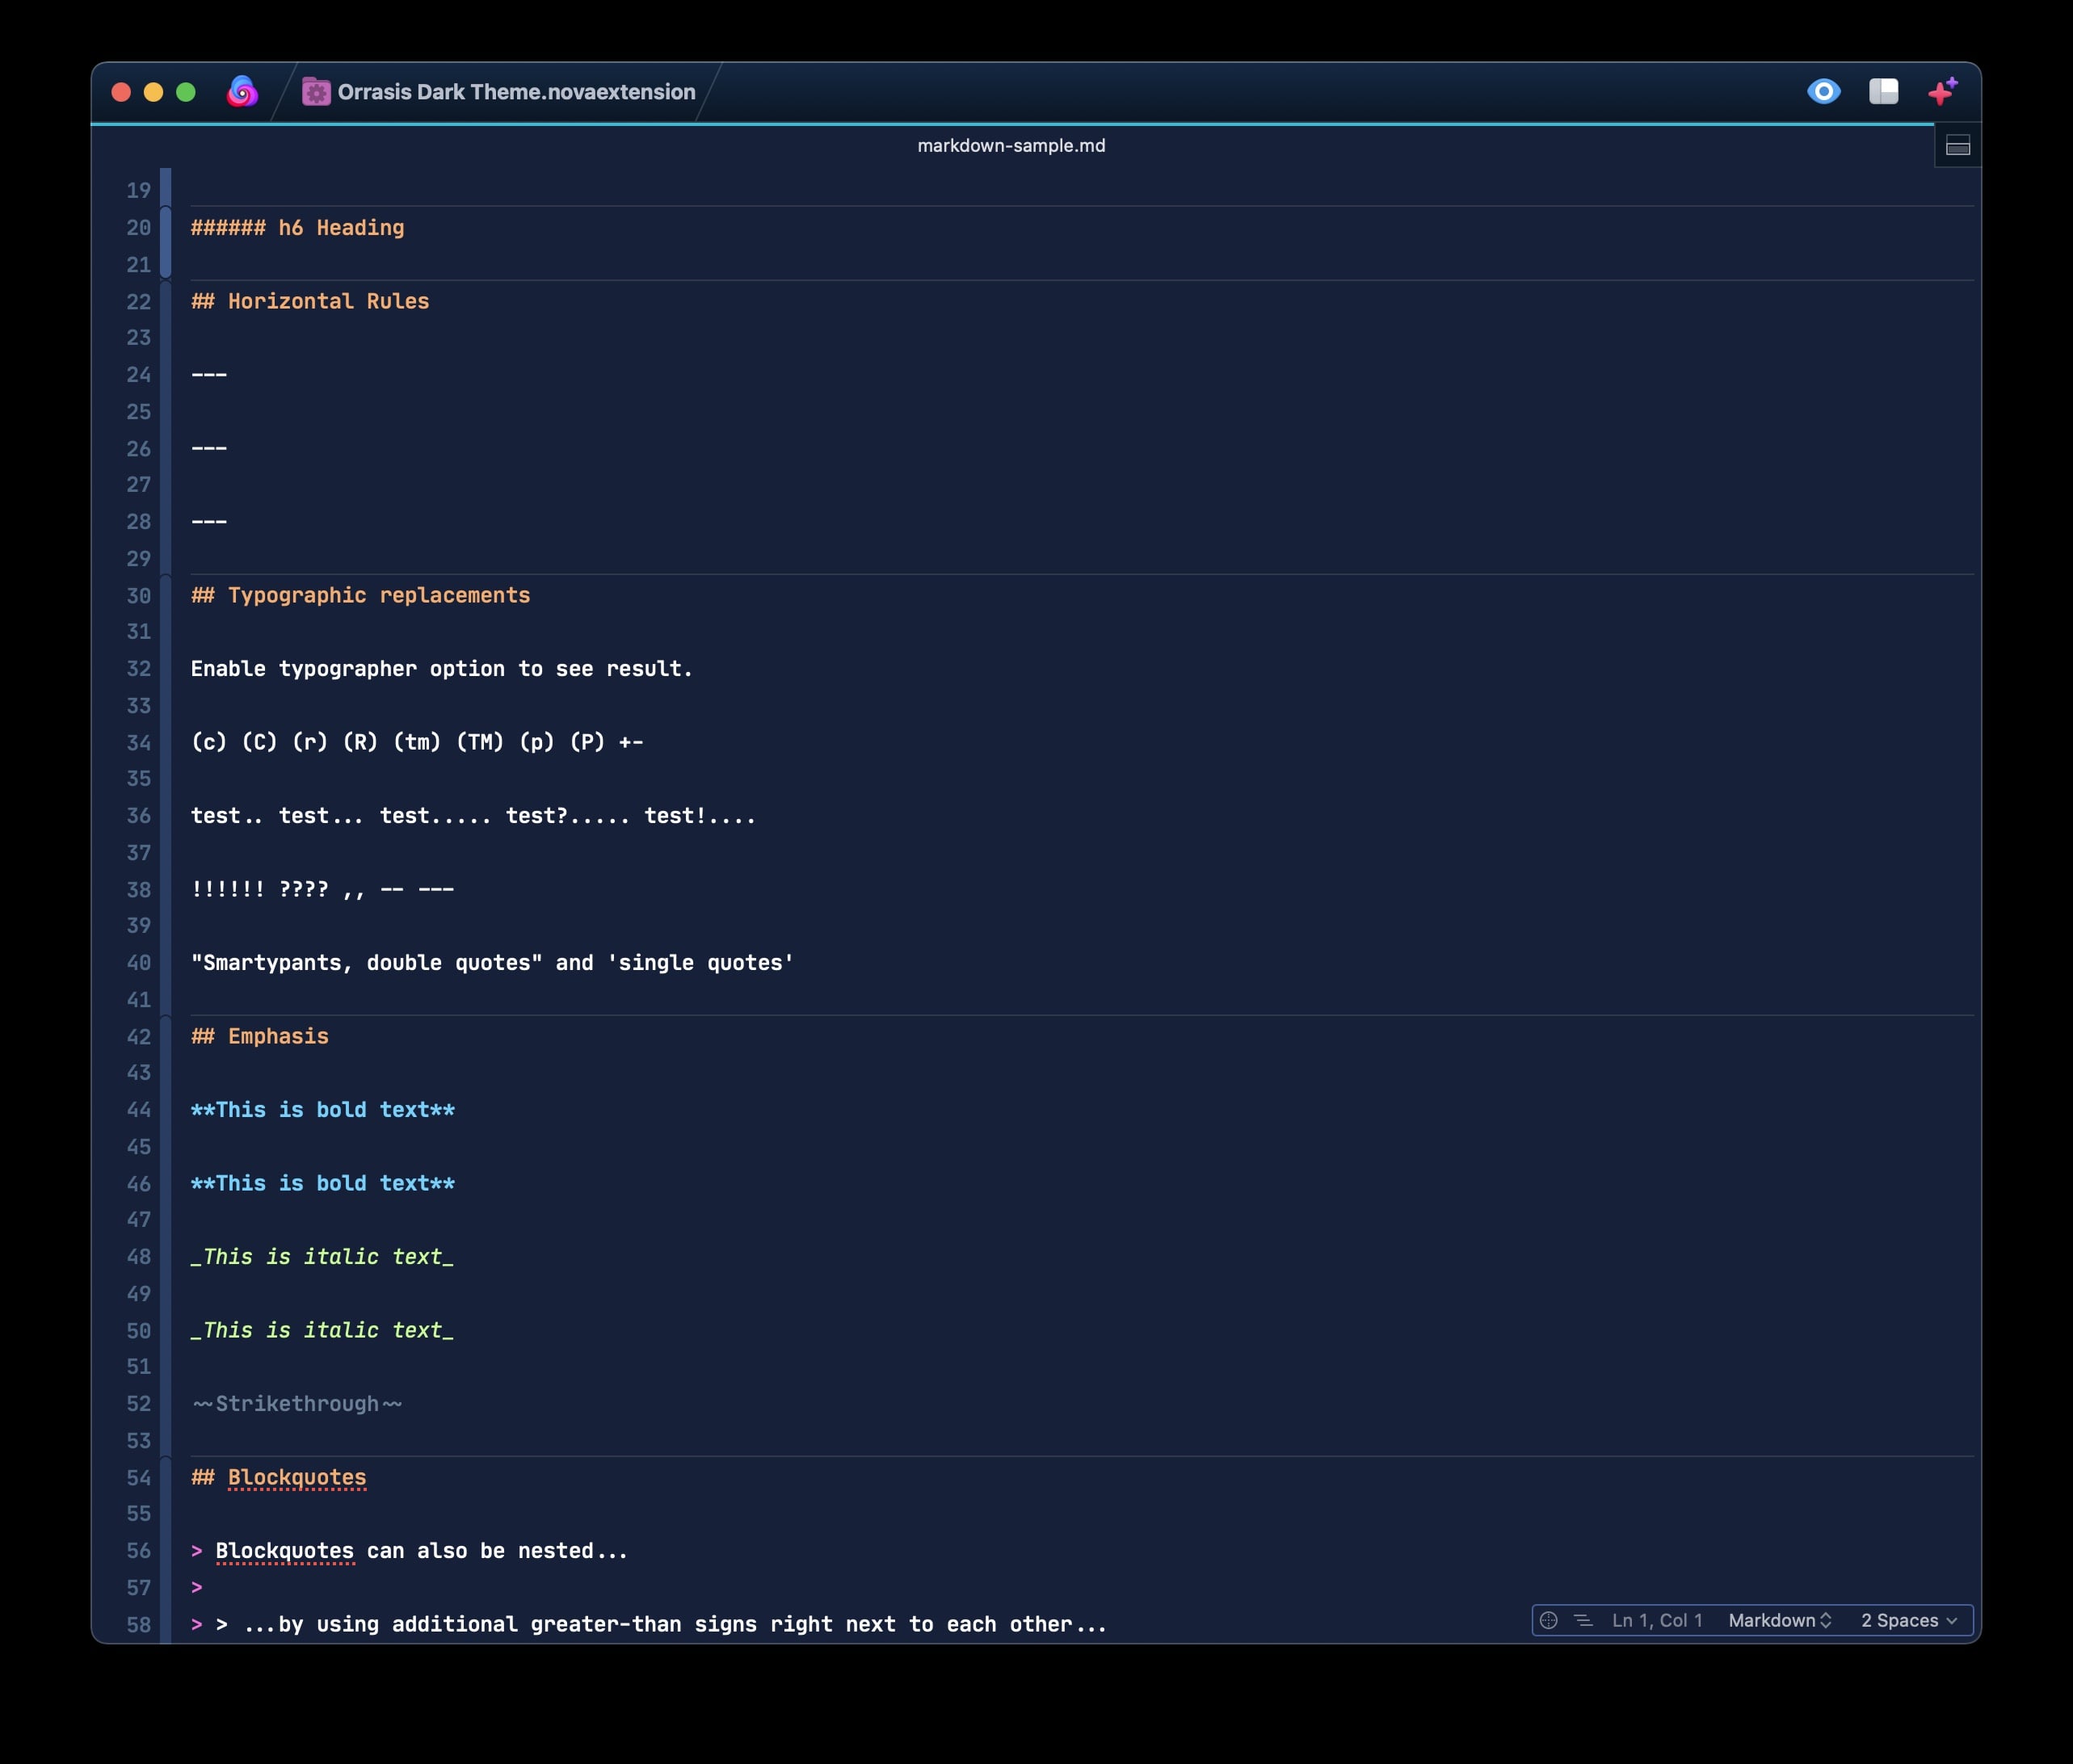The width and height of the screenshot is (2073, 1764).
Task: Click line number 42 in the gutter
Action: 139,1037
